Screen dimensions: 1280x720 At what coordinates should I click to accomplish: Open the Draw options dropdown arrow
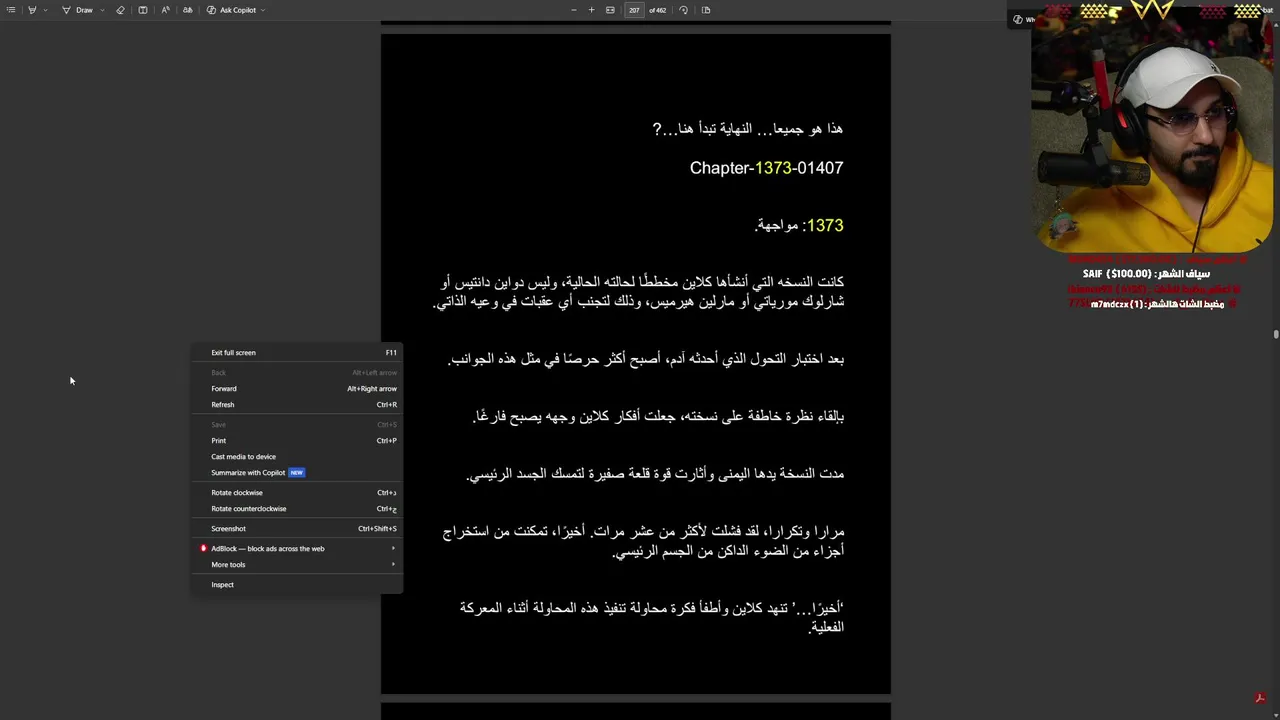(x=102, y=10)
